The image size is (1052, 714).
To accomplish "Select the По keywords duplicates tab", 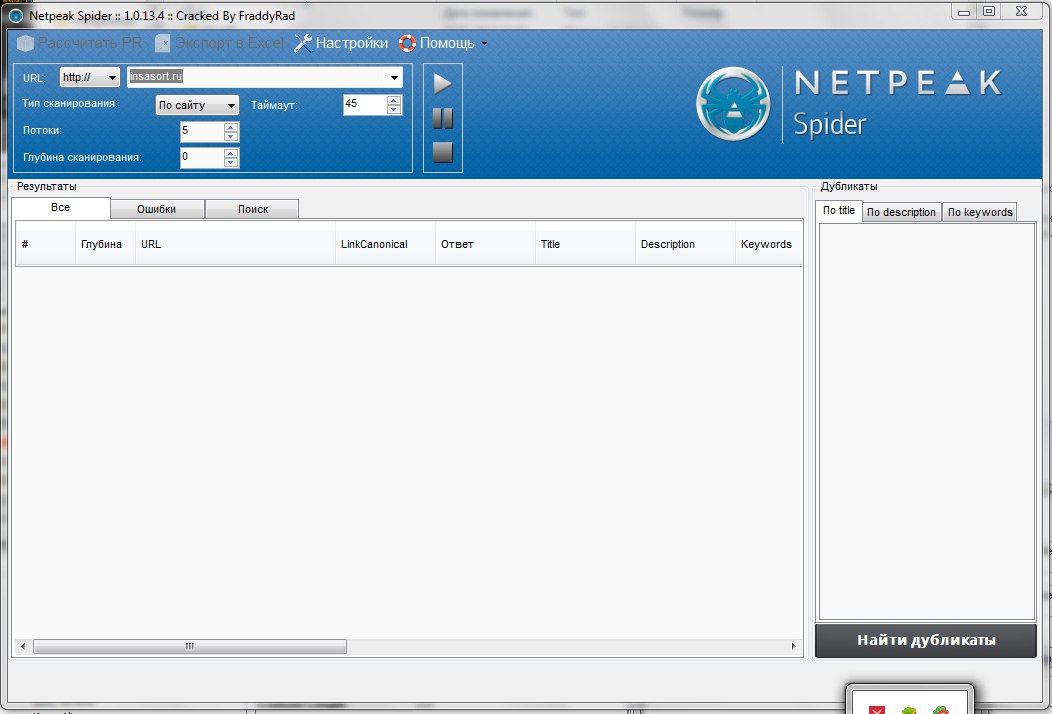I will (980, 212).
